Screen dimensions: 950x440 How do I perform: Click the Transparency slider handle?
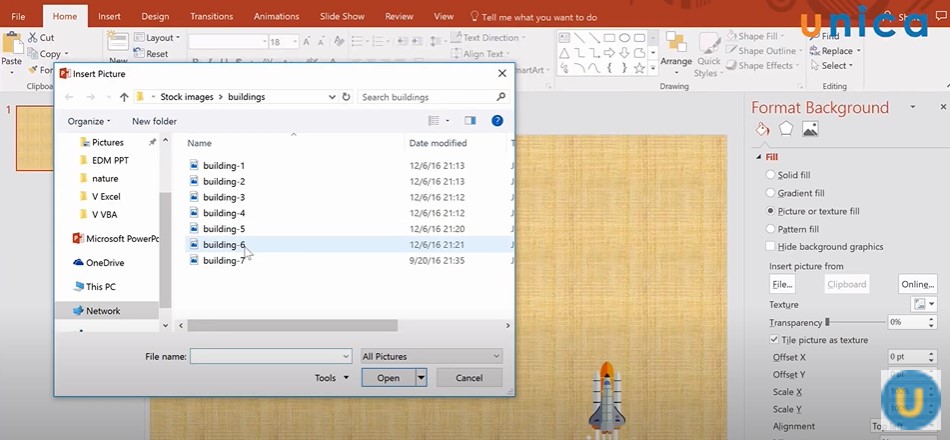(x=828, y=322)
